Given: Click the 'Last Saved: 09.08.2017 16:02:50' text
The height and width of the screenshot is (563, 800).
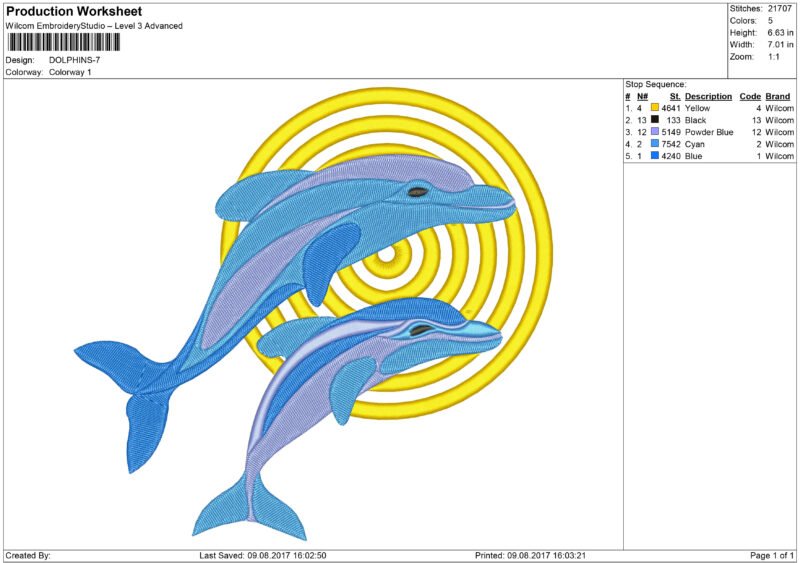Looking at the screenshot, I should tap(263, 555).
